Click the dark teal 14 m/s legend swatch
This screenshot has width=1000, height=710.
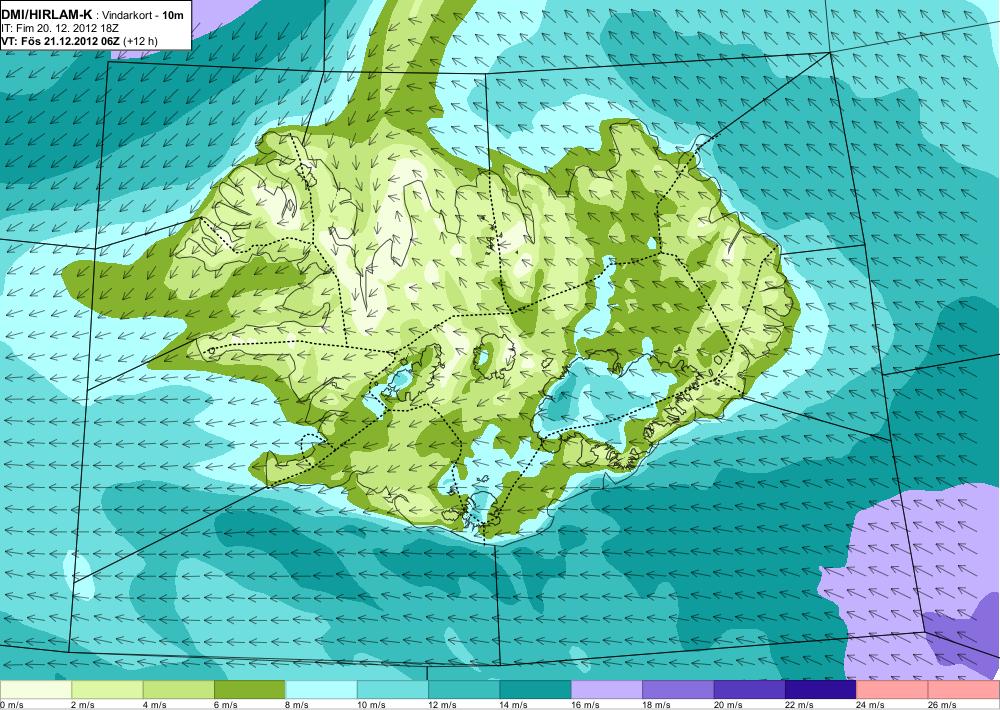click(x=536, y=690)
